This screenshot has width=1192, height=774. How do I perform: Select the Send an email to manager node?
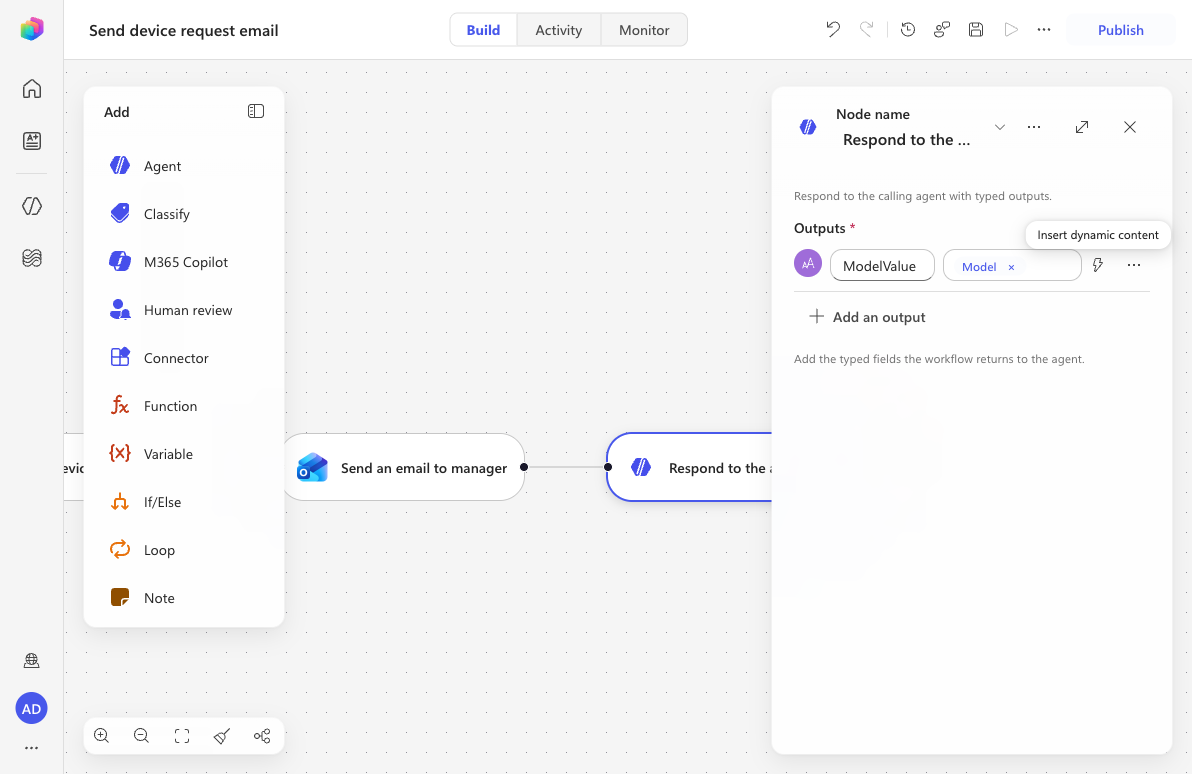[404, 467]
